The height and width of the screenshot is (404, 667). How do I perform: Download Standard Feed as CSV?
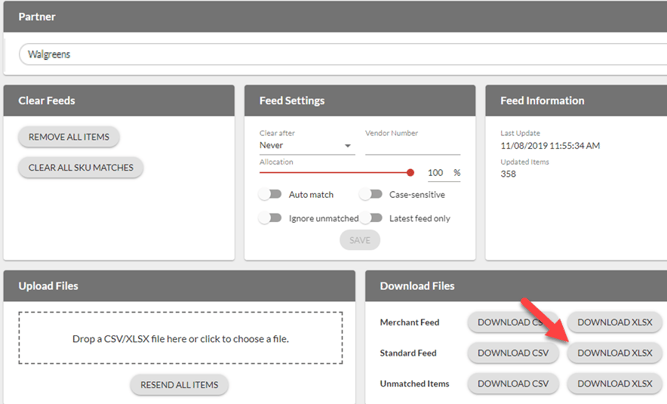(x=510, y=353)
